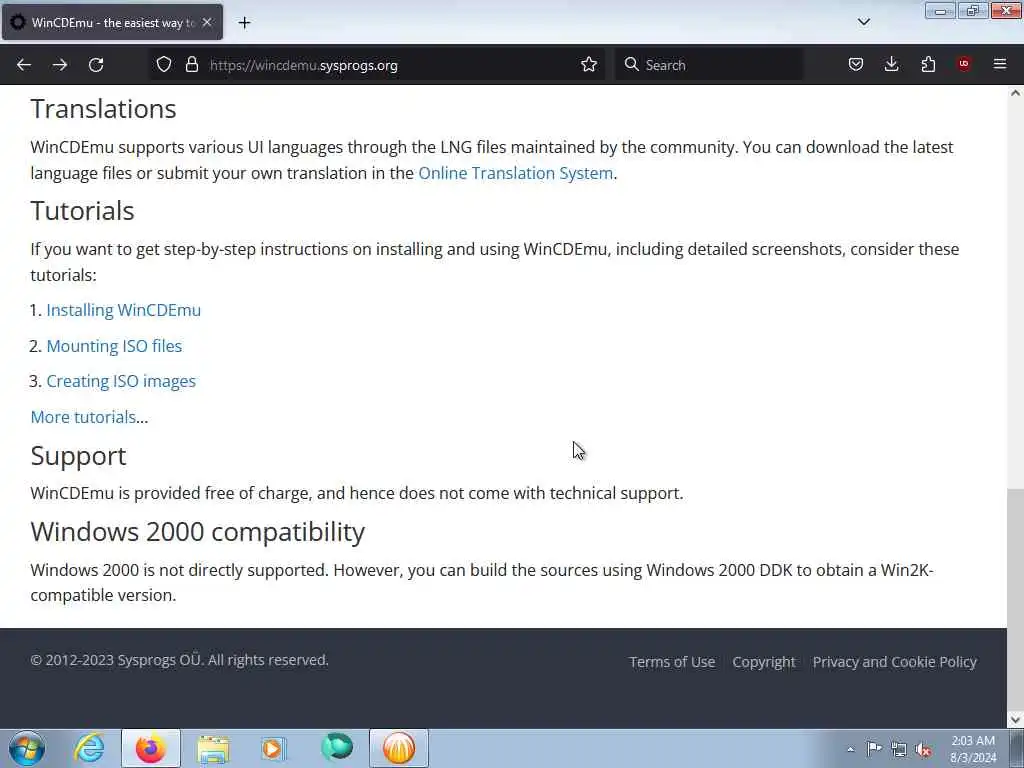This screenshot has width=1024, height=768.
Task: Follow the More tutorials link
Action: pos(83,417)
